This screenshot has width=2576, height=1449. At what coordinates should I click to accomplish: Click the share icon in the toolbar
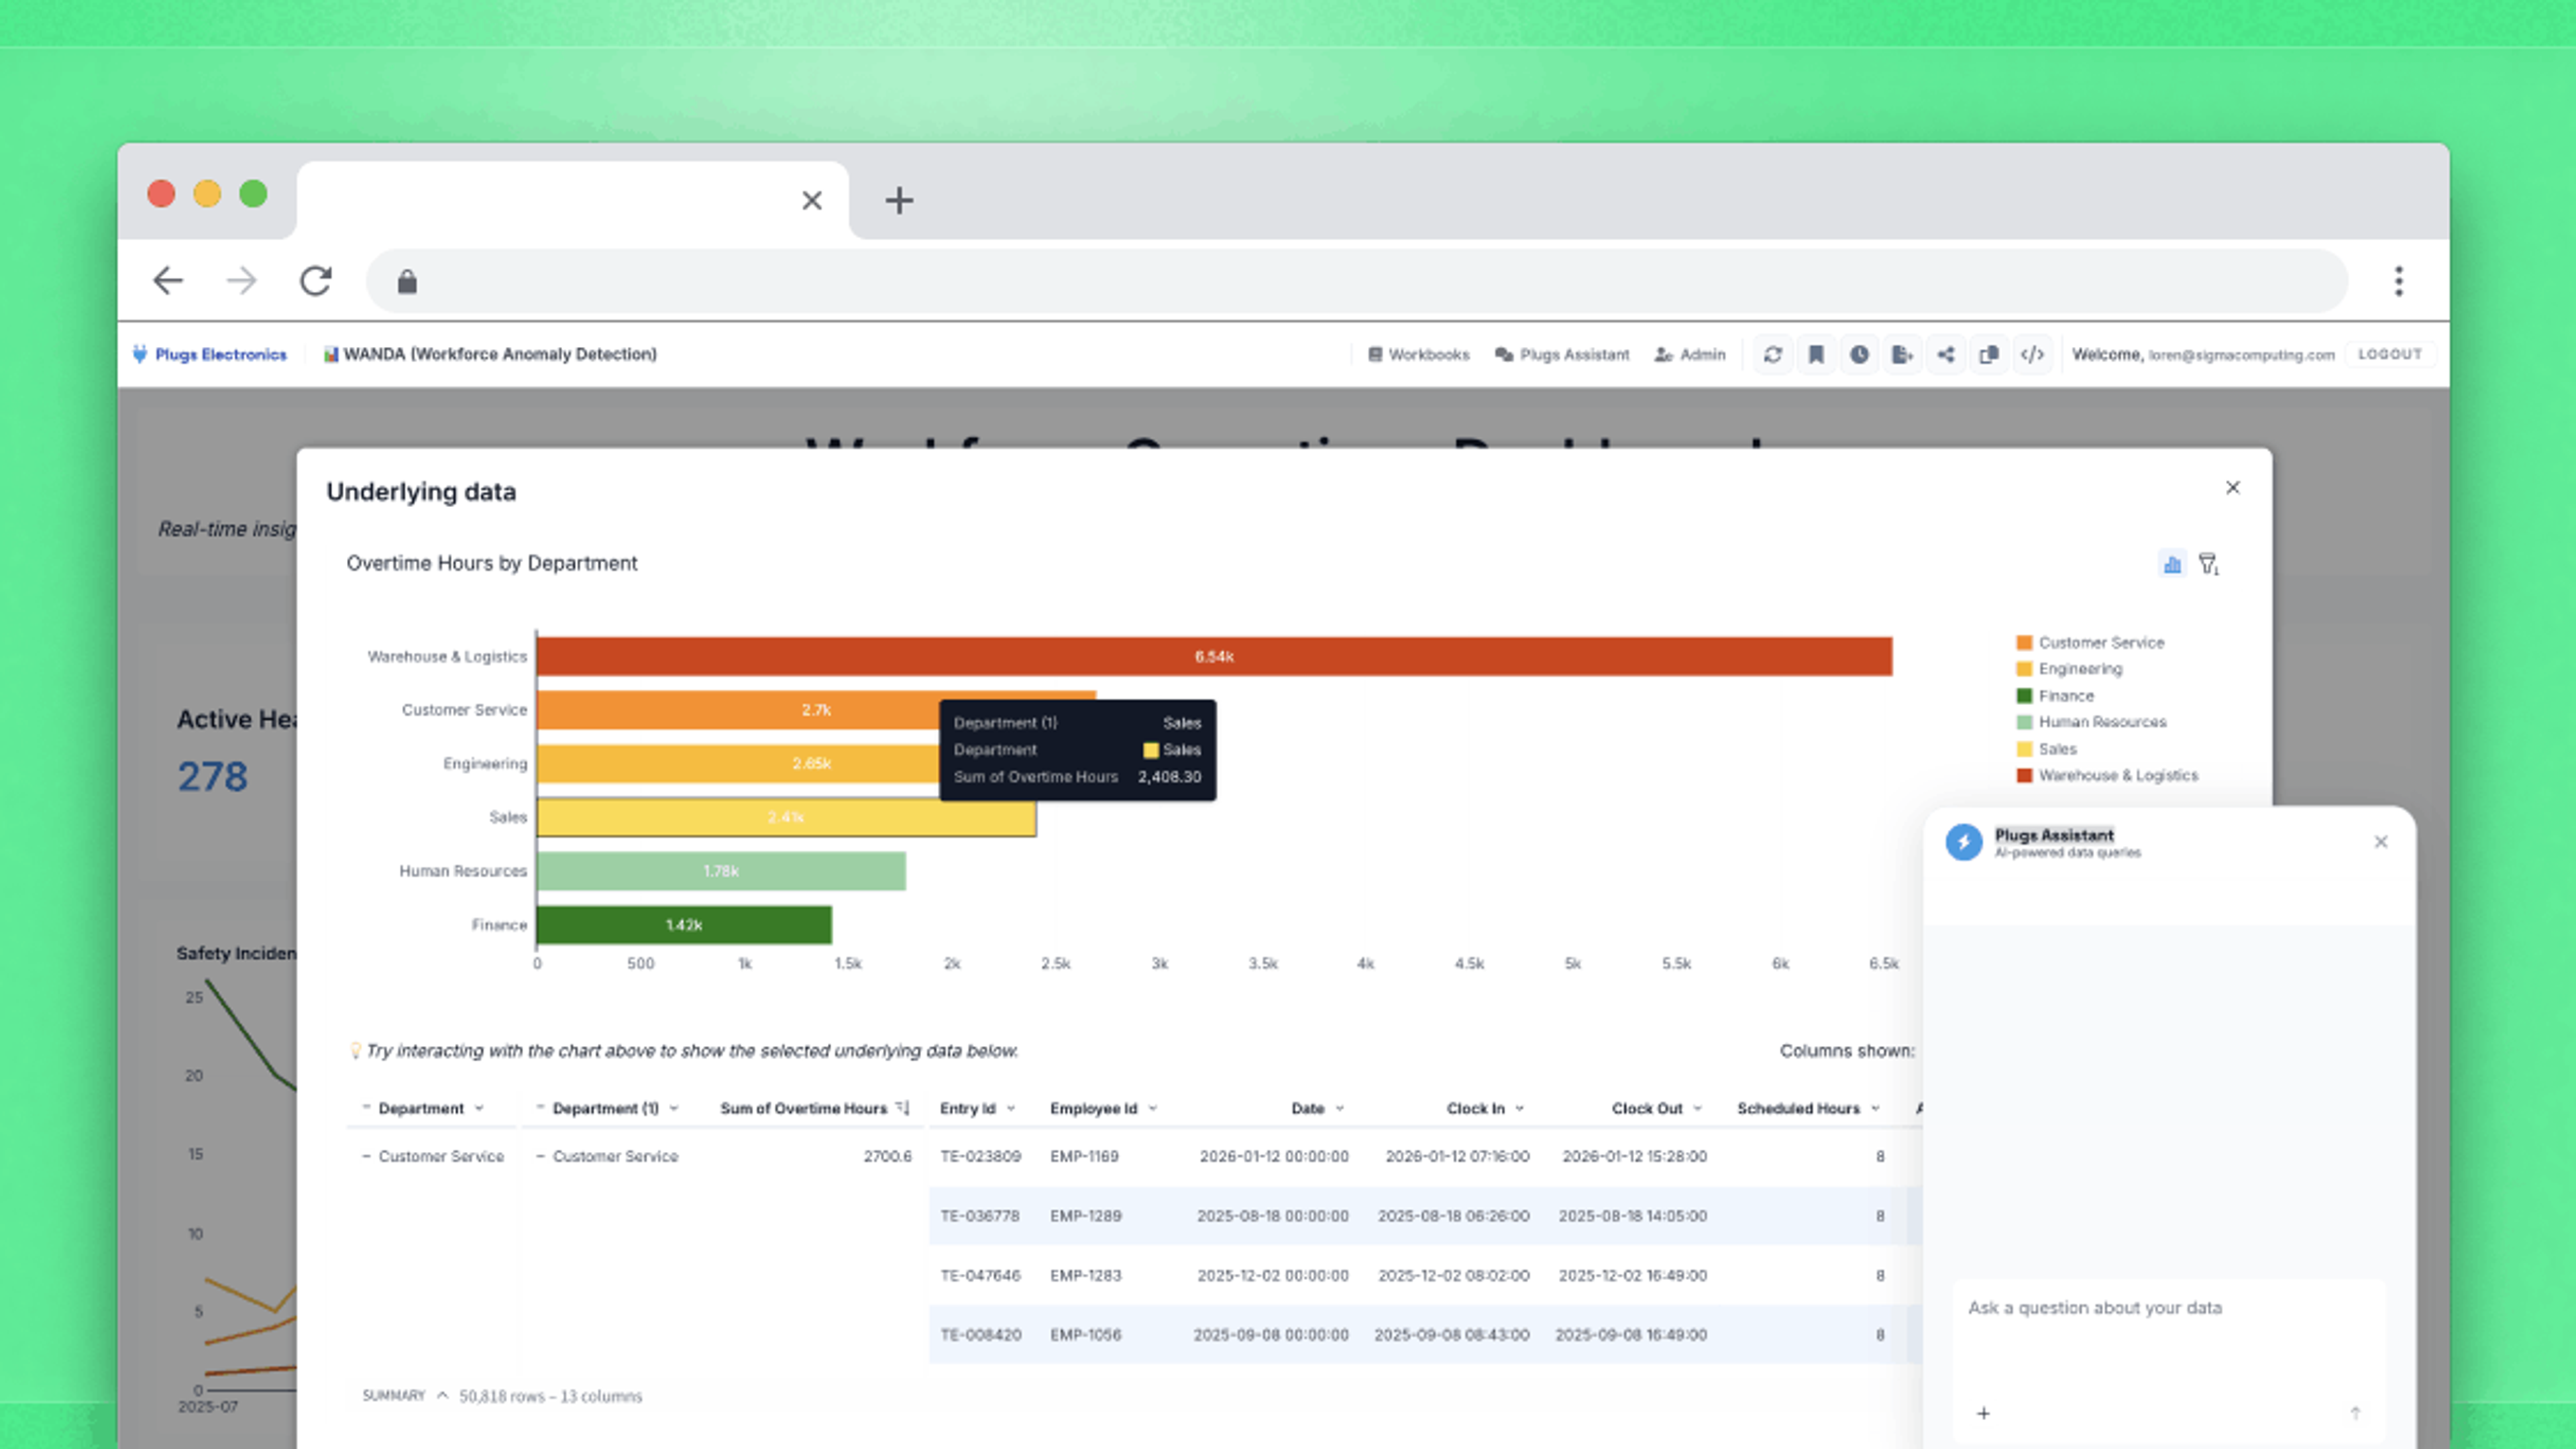pyautogui.click(x=1945, y=354)
